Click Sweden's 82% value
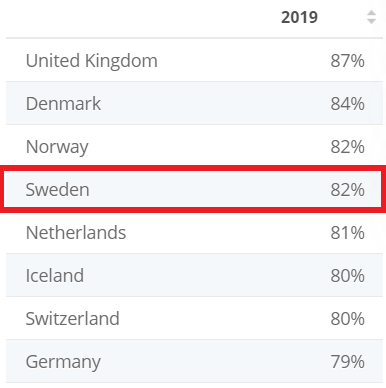The width and height of the screenshot is (386, 388). (x=347, y=190)
